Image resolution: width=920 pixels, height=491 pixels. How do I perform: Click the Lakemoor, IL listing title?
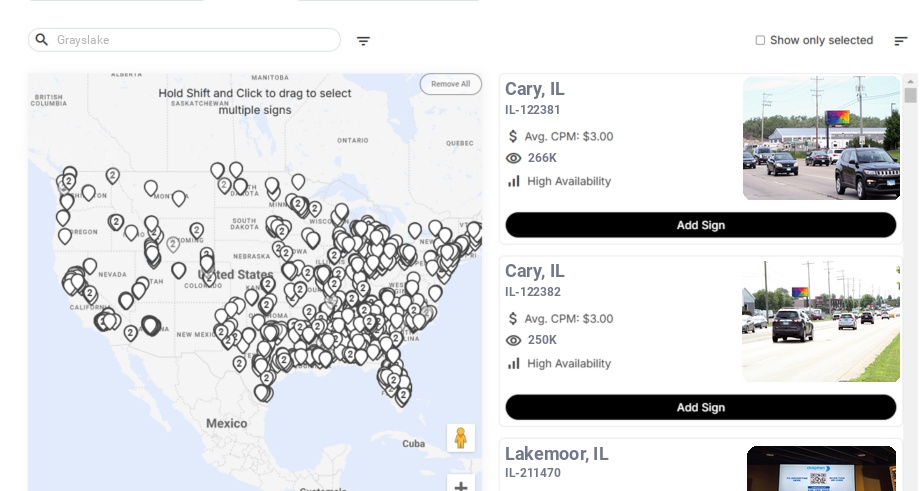coord(556,453)
